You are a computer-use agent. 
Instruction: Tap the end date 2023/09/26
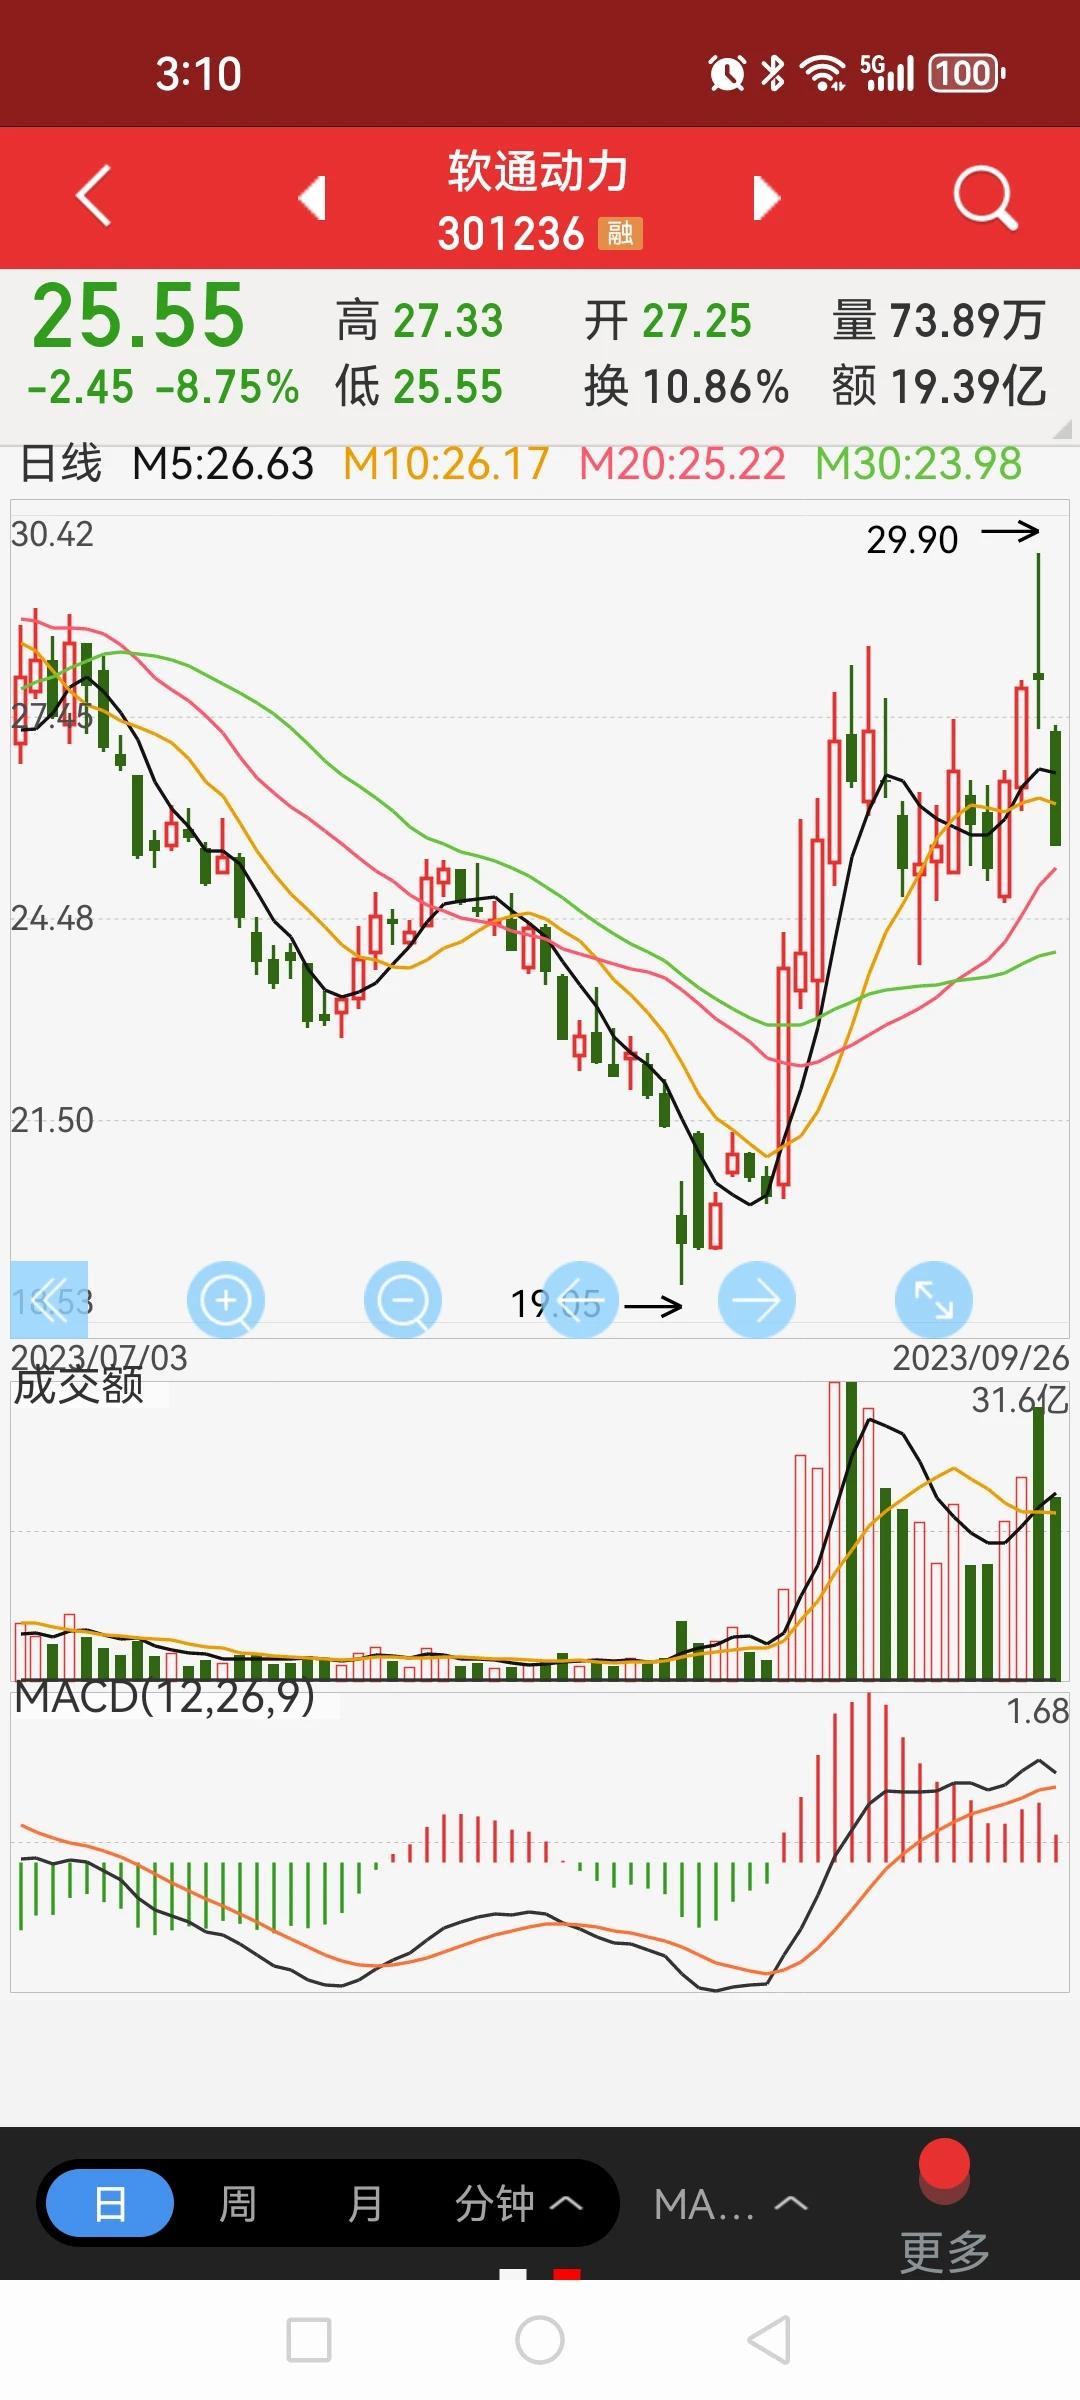[x=980, y=1357]
